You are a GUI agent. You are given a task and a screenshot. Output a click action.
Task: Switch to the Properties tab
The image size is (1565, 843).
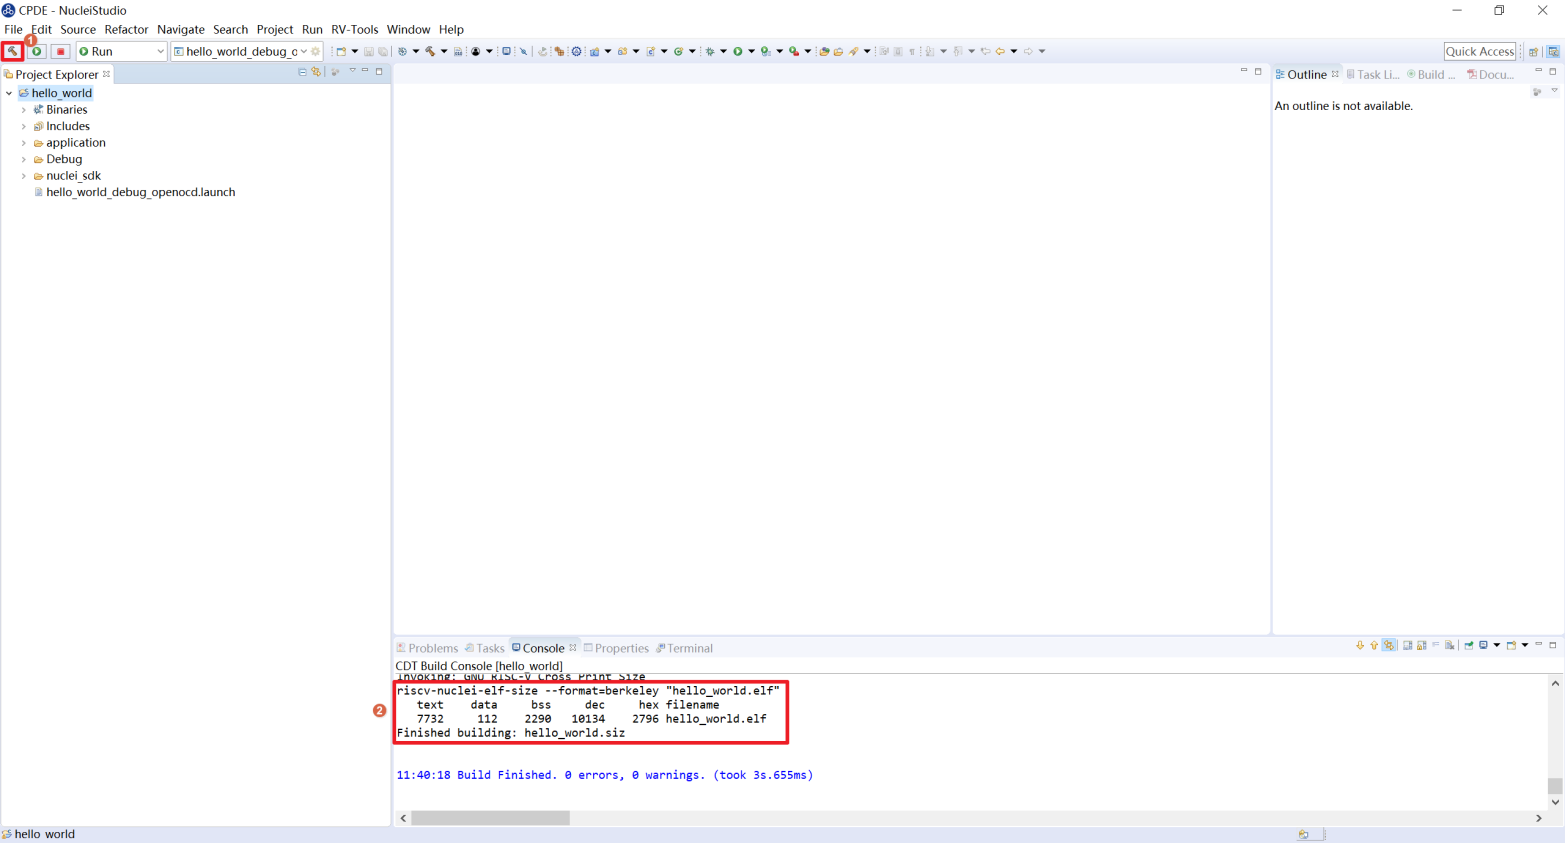(x=616, y=648)
